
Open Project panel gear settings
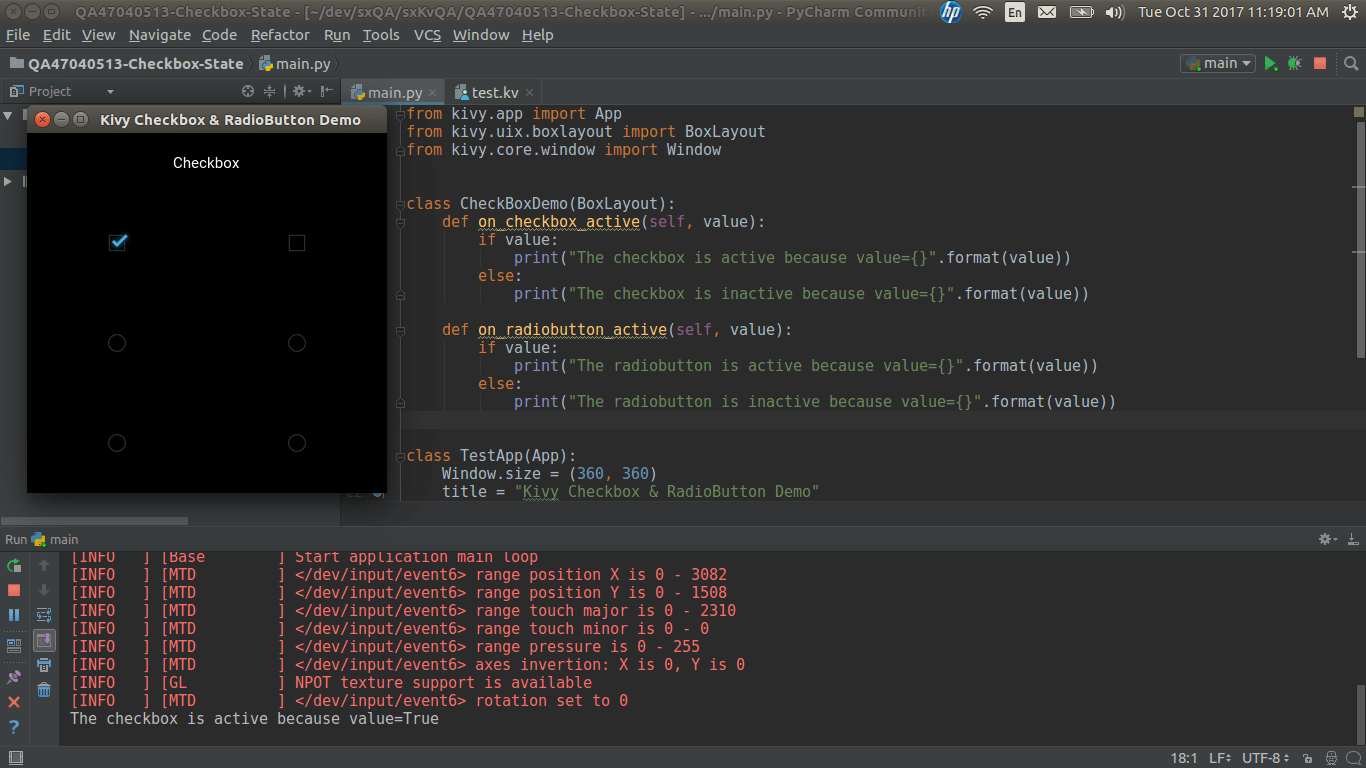click(300, 91)
